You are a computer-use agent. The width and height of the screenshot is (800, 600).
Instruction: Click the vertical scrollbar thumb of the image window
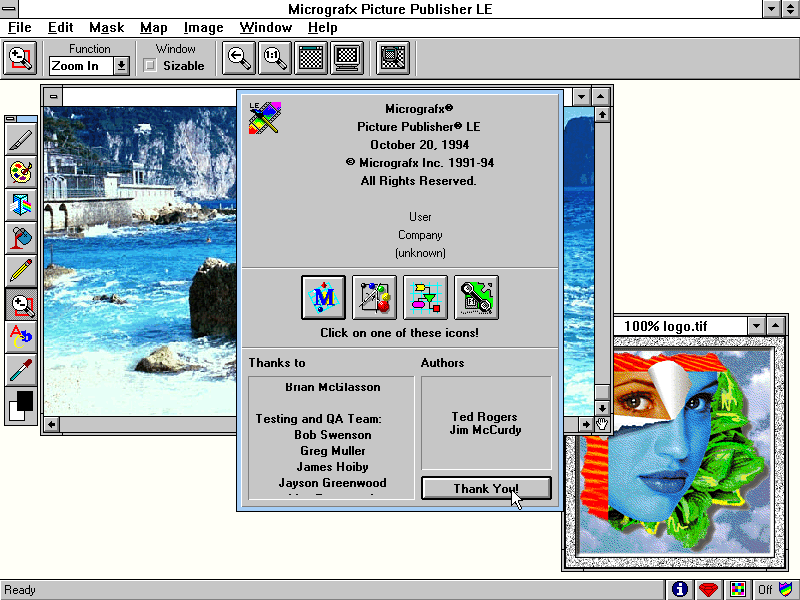[x=603, y=392]
